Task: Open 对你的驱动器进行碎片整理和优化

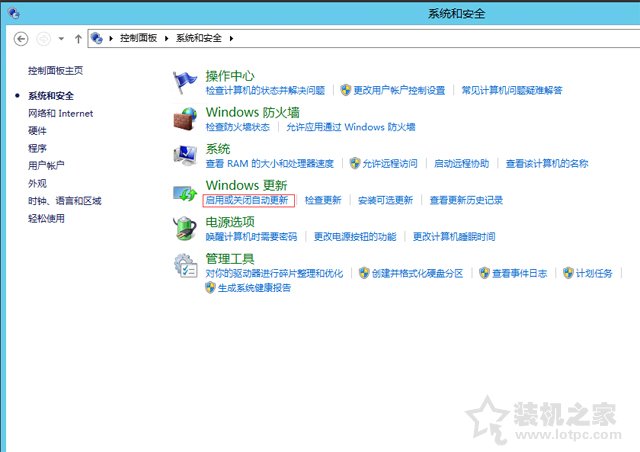Action: pos(274,273)
